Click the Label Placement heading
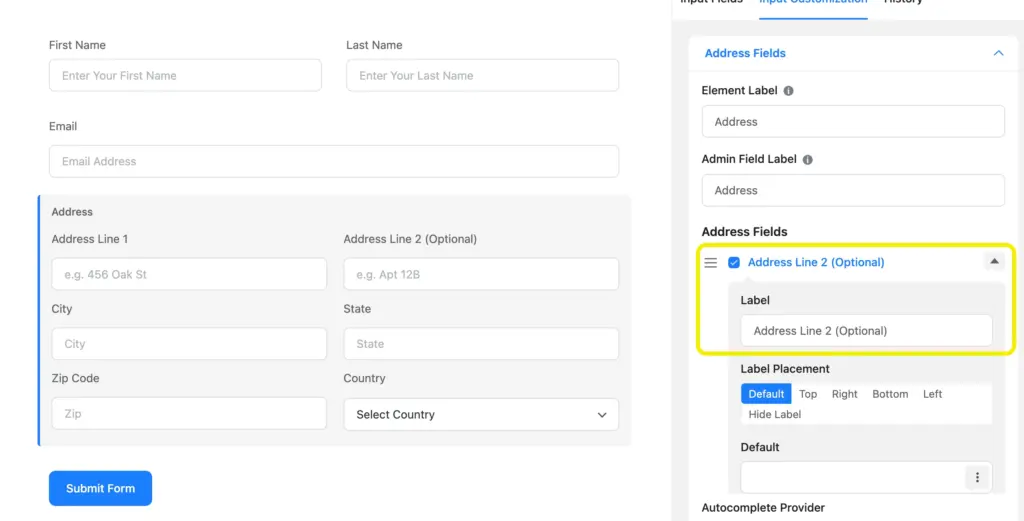 tap(785, 369)
